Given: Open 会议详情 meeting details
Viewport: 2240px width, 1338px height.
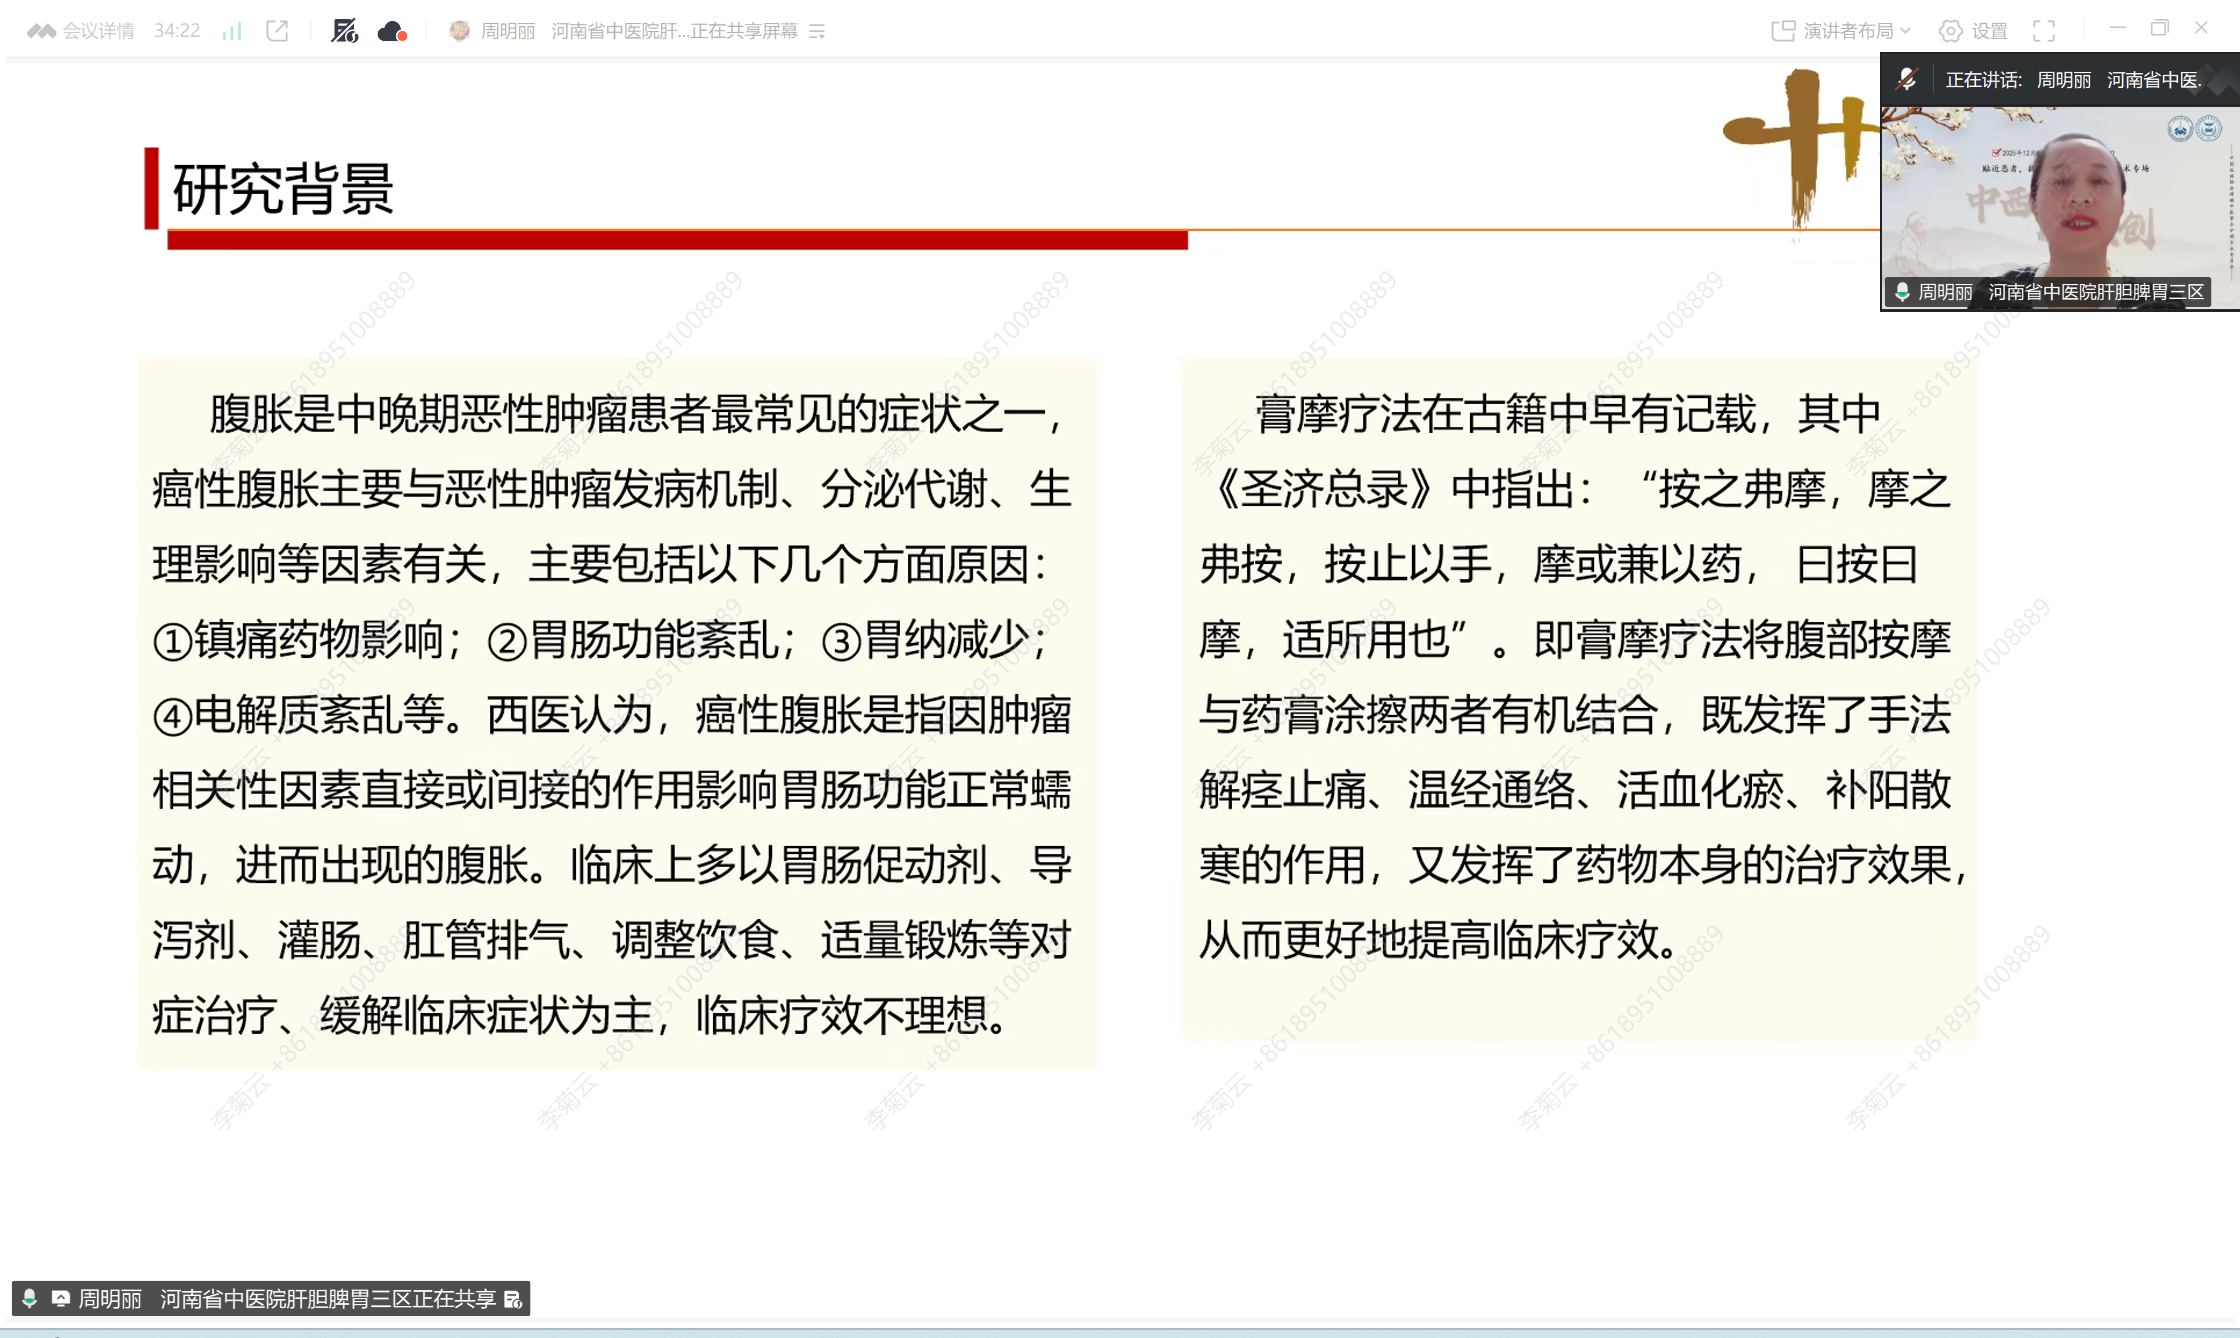Looking at the screenshot, I should [x=96, y=31].
